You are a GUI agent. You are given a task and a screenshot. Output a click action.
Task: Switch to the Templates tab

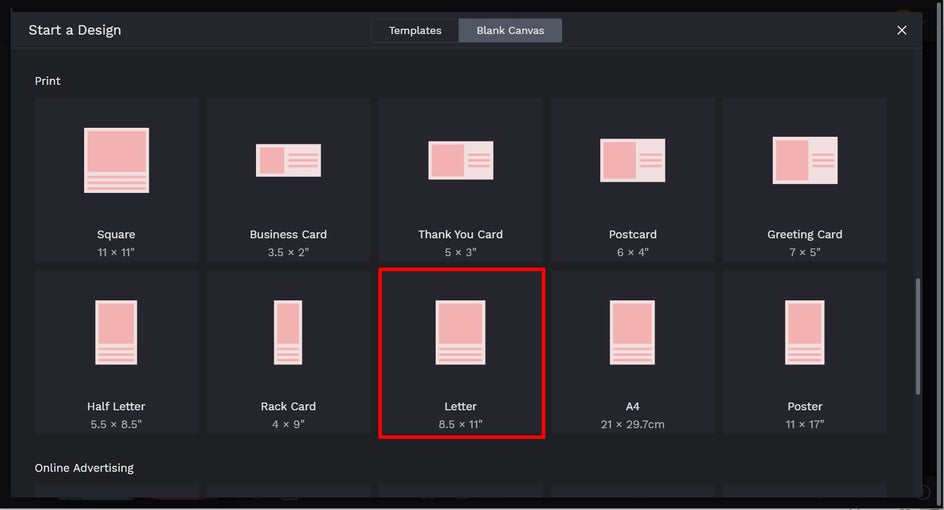[x=415, y=30]
